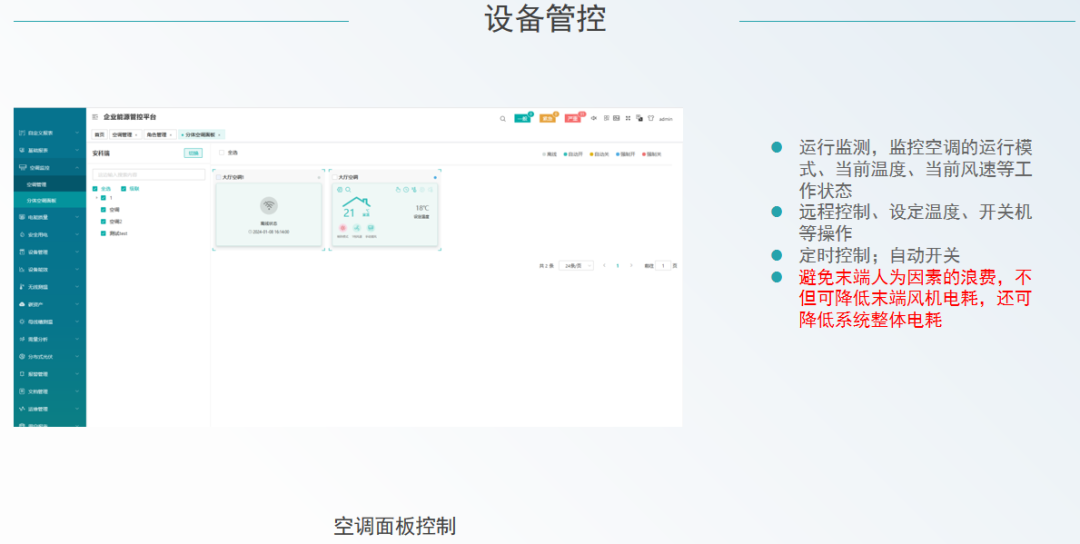
Task: Close the 分体空调面板 tab
Action: pos(219,135)
